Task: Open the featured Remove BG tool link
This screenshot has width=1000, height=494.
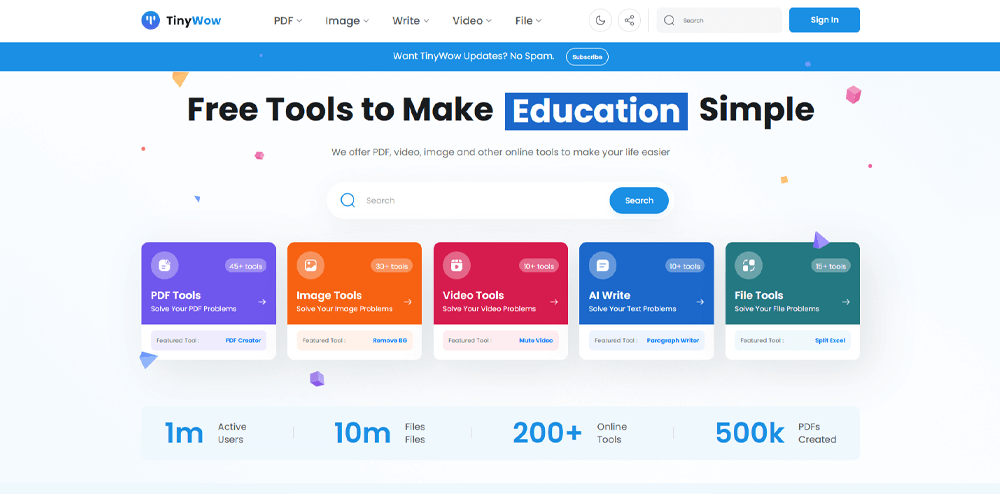Action: 391,340
